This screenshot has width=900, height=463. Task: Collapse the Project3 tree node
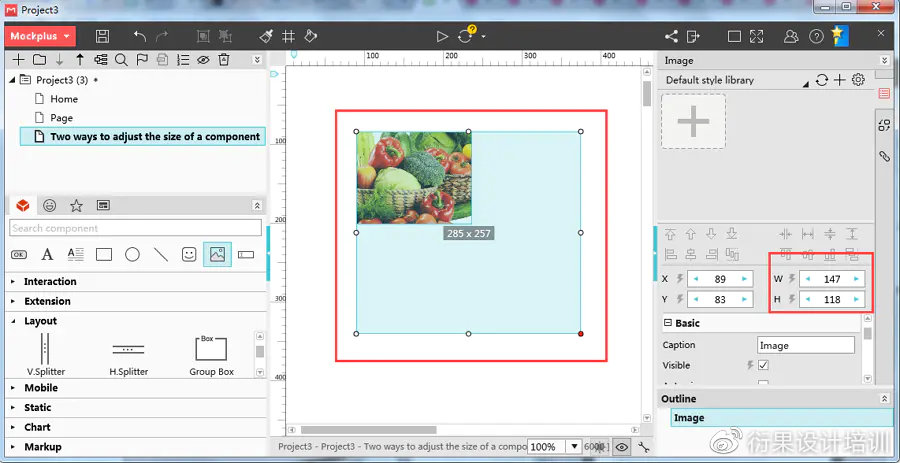[x=13, y=80]
